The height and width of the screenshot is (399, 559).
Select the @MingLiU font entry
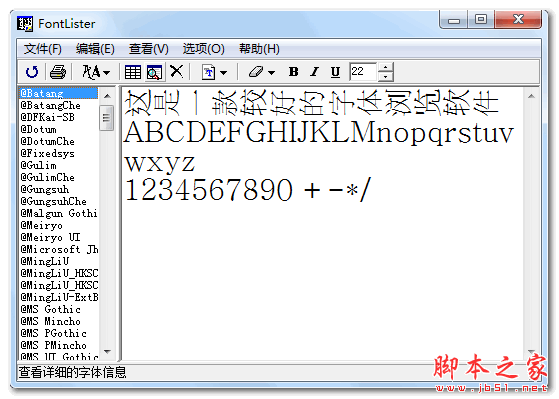pos(58,261)
